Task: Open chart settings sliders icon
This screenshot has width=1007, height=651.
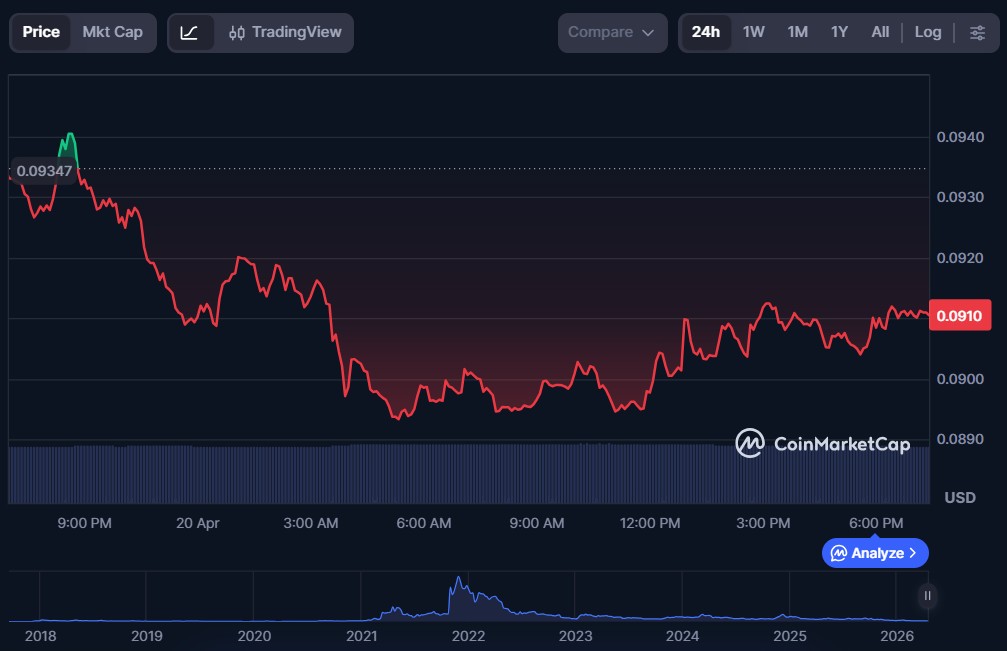Action: tap(977, 32)
